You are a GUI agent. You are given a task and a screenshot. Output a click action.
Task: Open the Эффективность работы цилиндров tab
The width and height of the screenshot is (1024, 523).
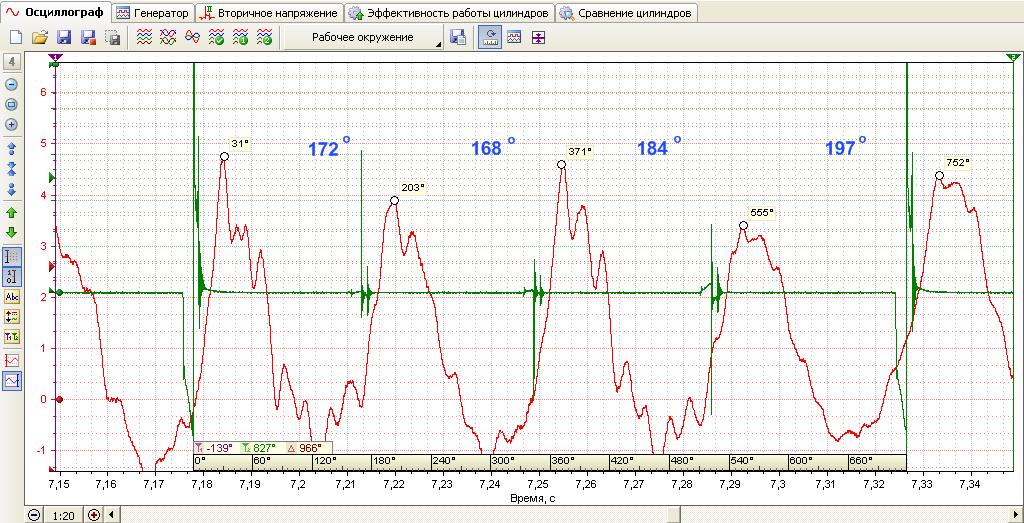click(x=449, y=13)
